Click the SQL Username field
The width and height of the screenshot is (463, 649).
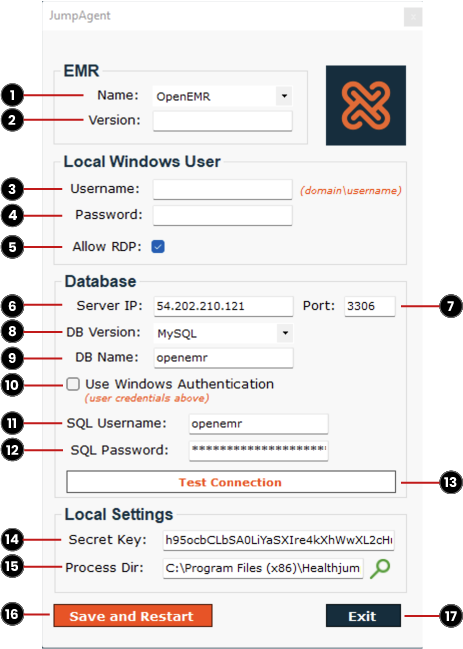[x=259, y=424]
